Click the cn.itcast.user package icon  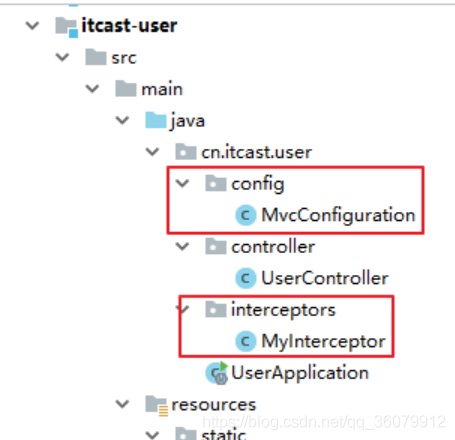186,152
